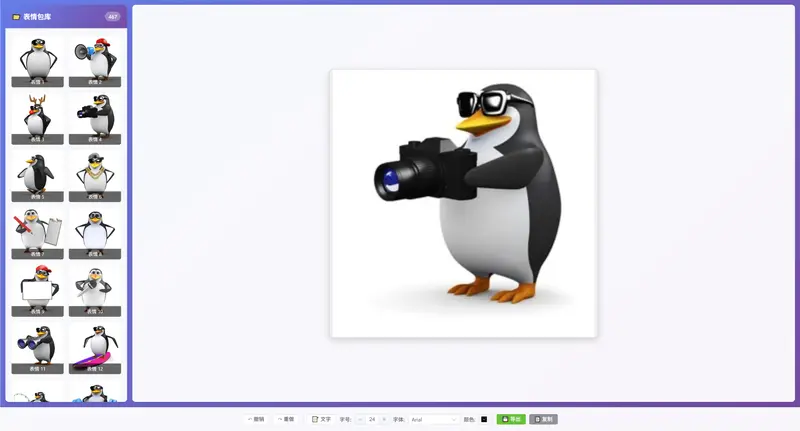The height and width of the screenshot is (431, 800).
Task: Click the 撤销 (undo) button
Action: 256,419
